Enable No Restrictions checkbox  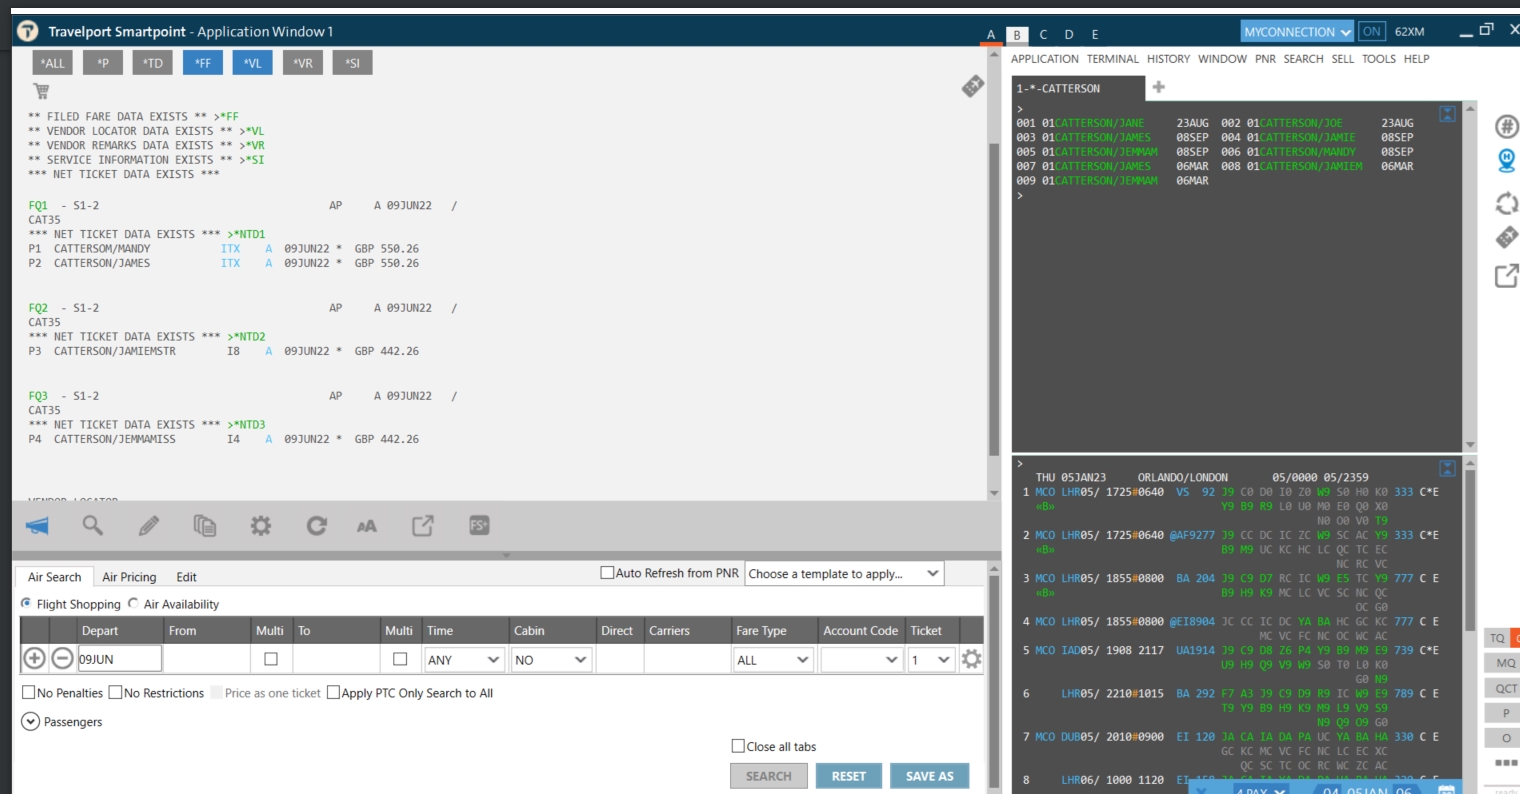pyautogui.click(x=115, y=692)
